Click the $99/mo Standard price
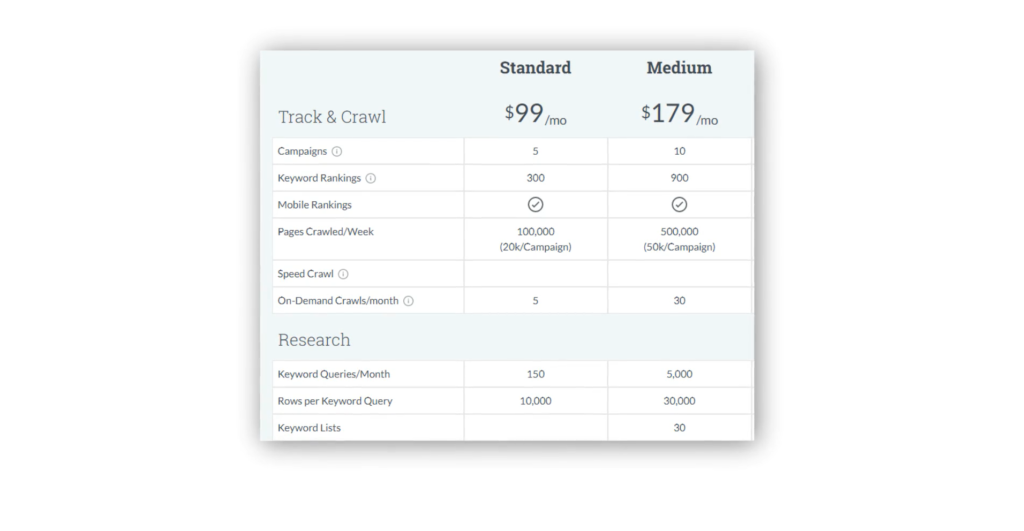Screen dimensions: 1024x531 click(536, 114)
